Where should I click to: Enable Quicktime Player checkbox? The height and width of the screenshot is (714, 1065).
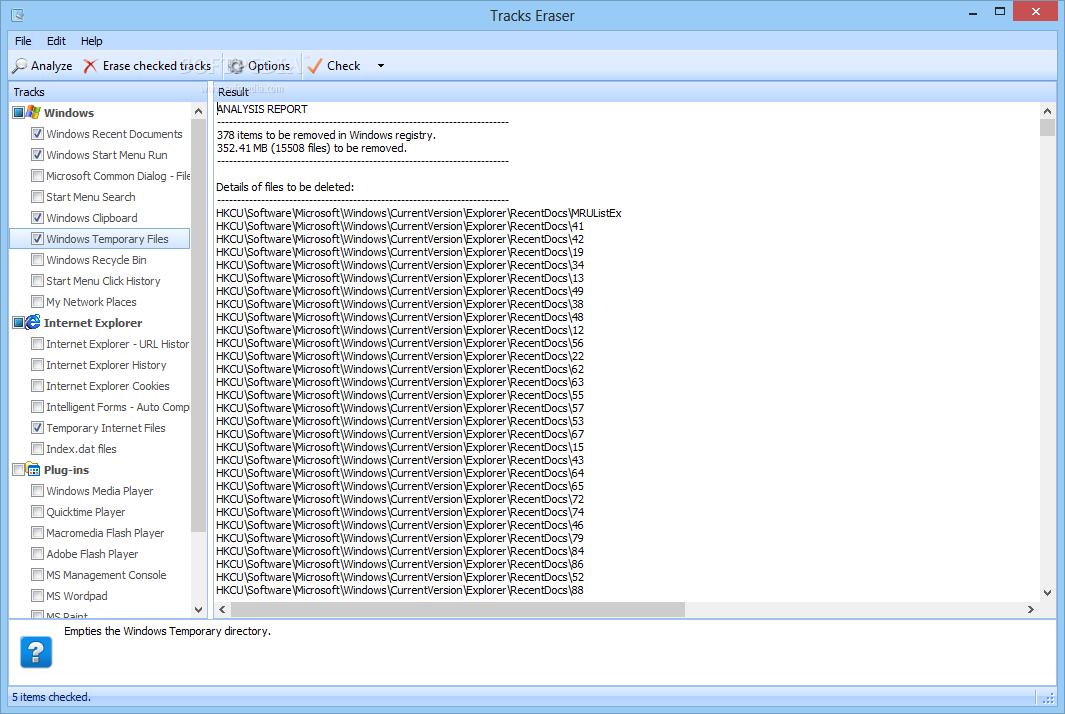[37, 512]
